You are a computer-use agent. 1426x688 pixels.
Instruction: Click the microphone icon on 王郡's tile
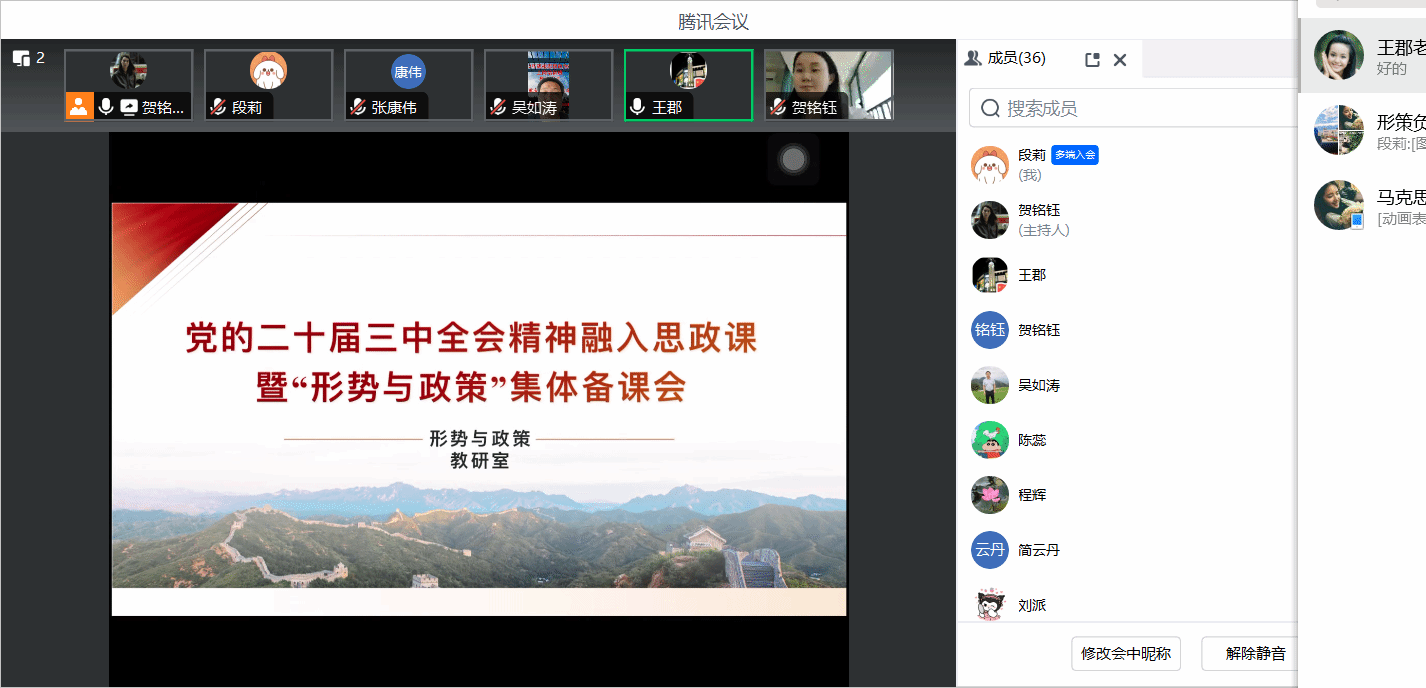point(637,107)
